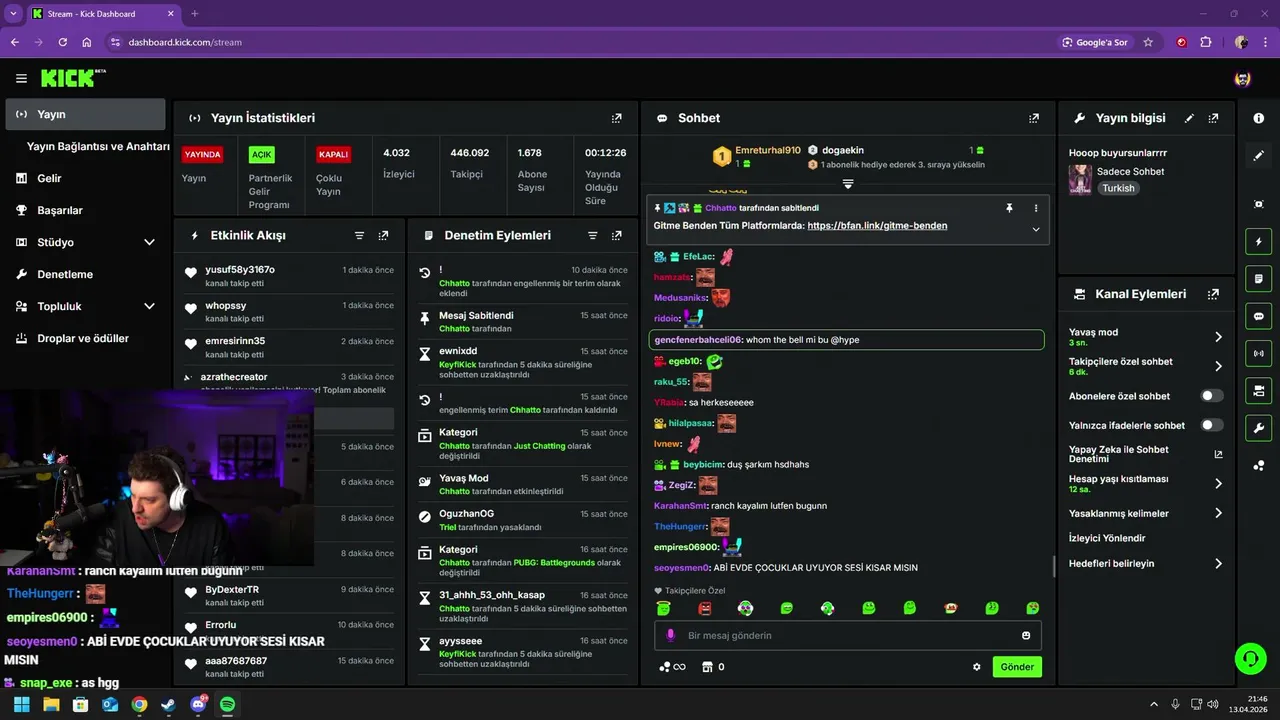The width and height of the screenshot is (1280, 720).
Task: Open the browser address bar showing dashboard.kick.com/stream
Action: [580, 42]
